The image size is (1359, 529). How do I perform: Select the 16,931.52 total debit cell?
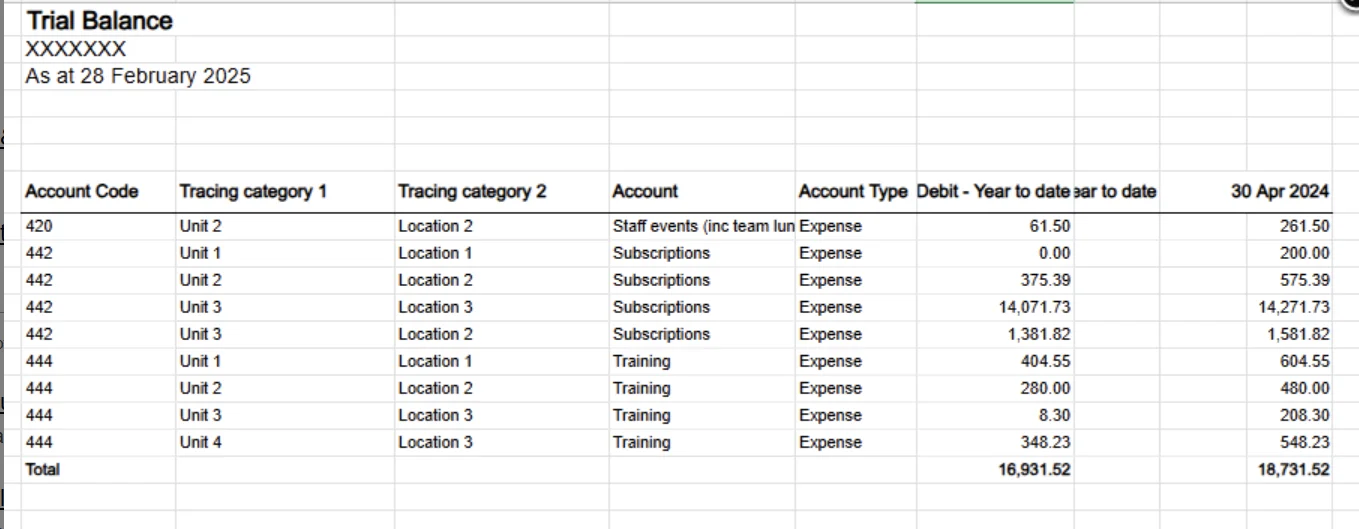[1034, 470]
